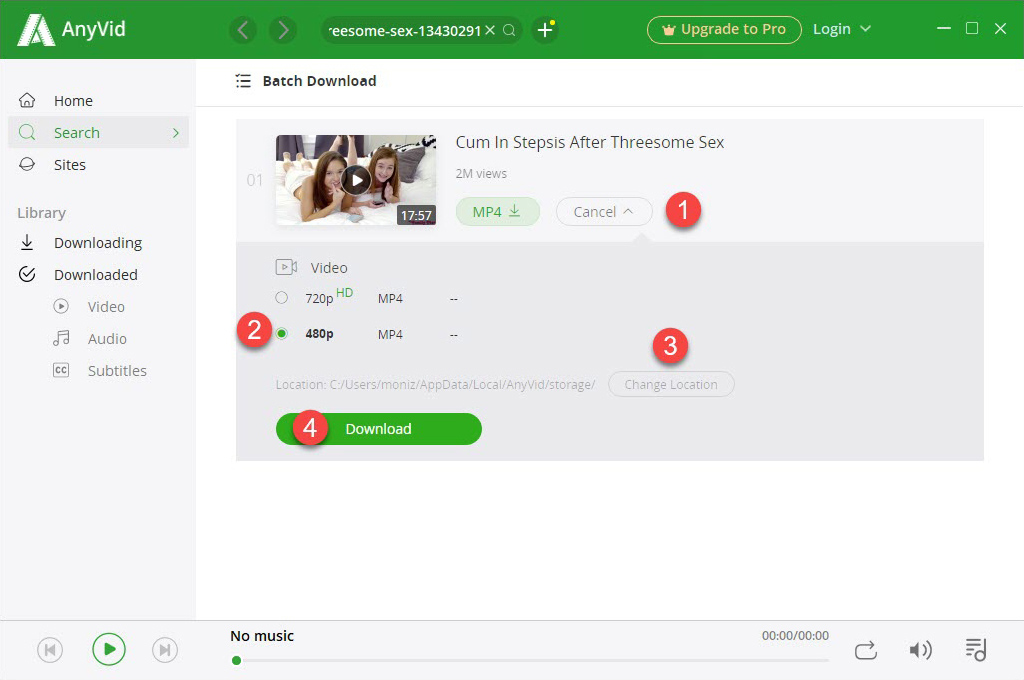Image resolution: width=1024 pixels, height=680 pixels.
Task: Click the Home house icon in the sidebar
Action: [27, 101]
